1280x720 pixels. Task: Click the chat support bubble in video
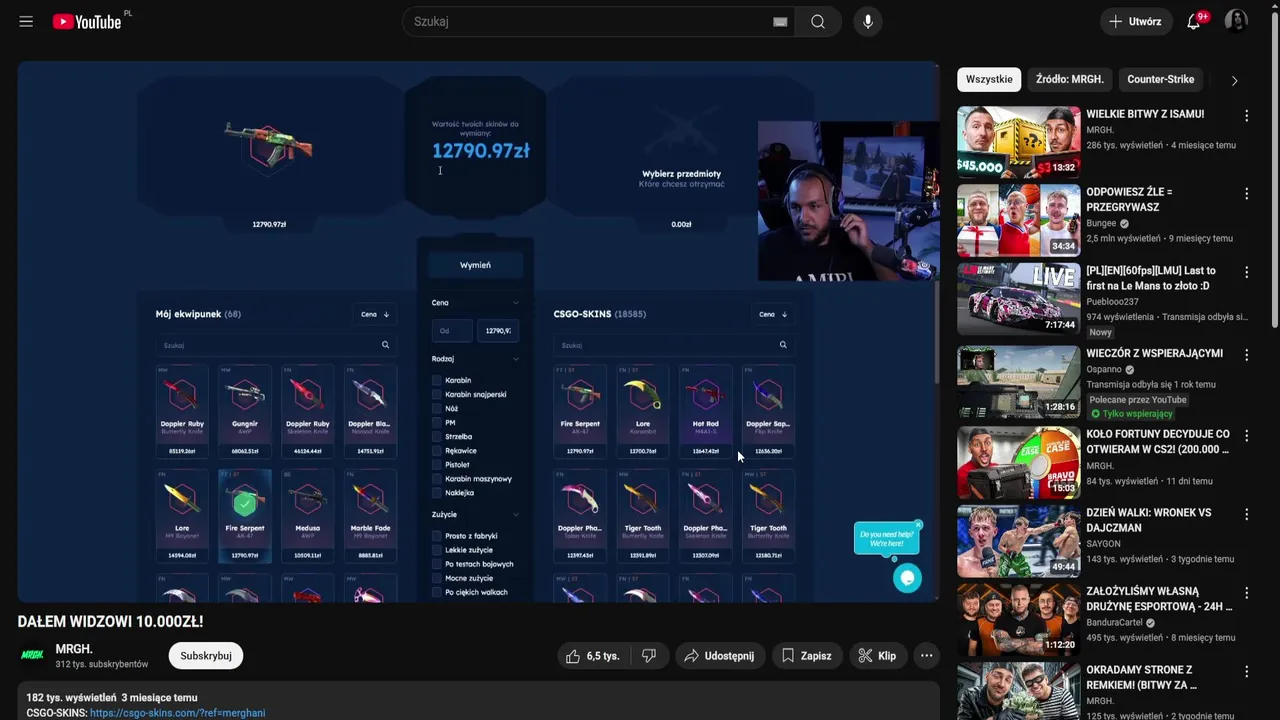tap(907, 577)
